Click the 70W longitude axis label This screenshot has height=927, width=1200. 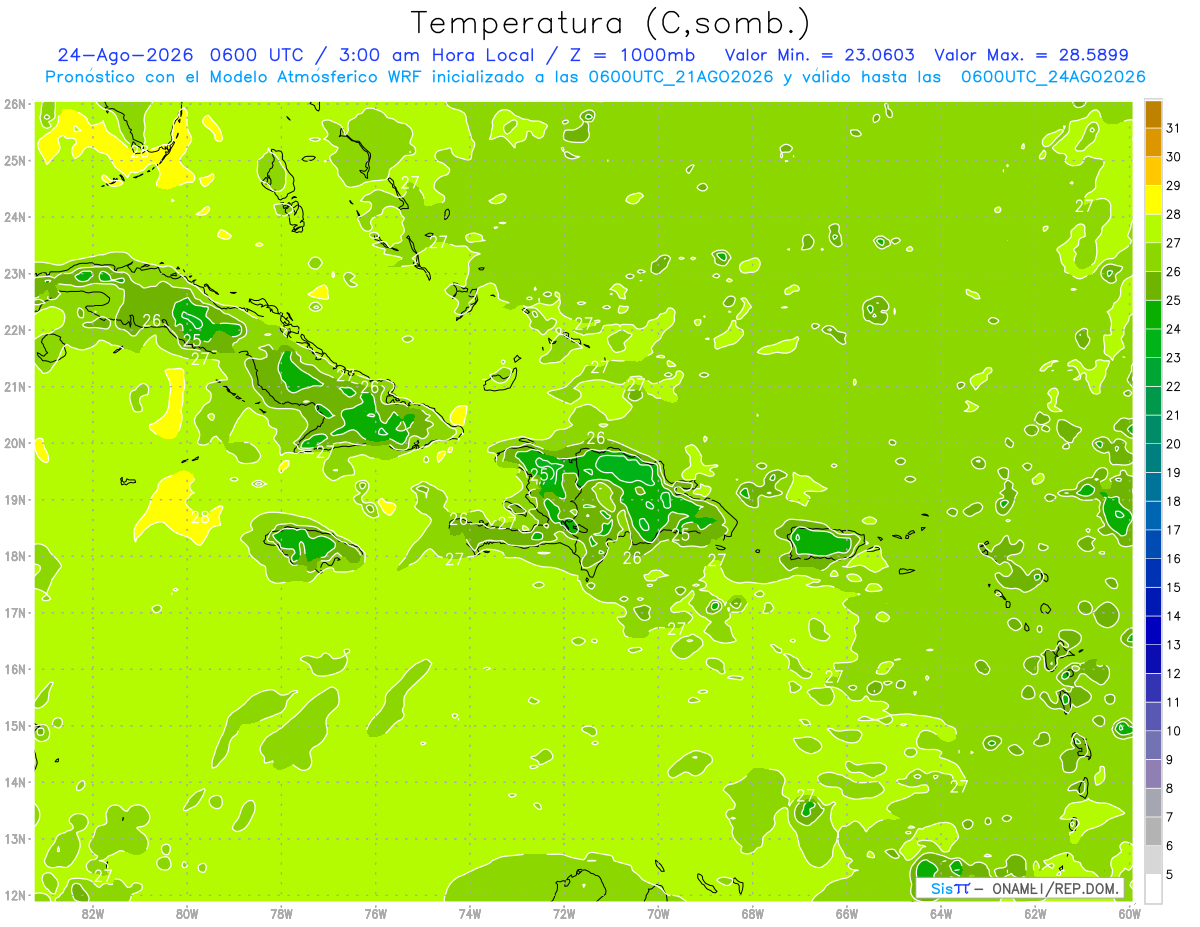pyautogui.click(x=658, y=912)
